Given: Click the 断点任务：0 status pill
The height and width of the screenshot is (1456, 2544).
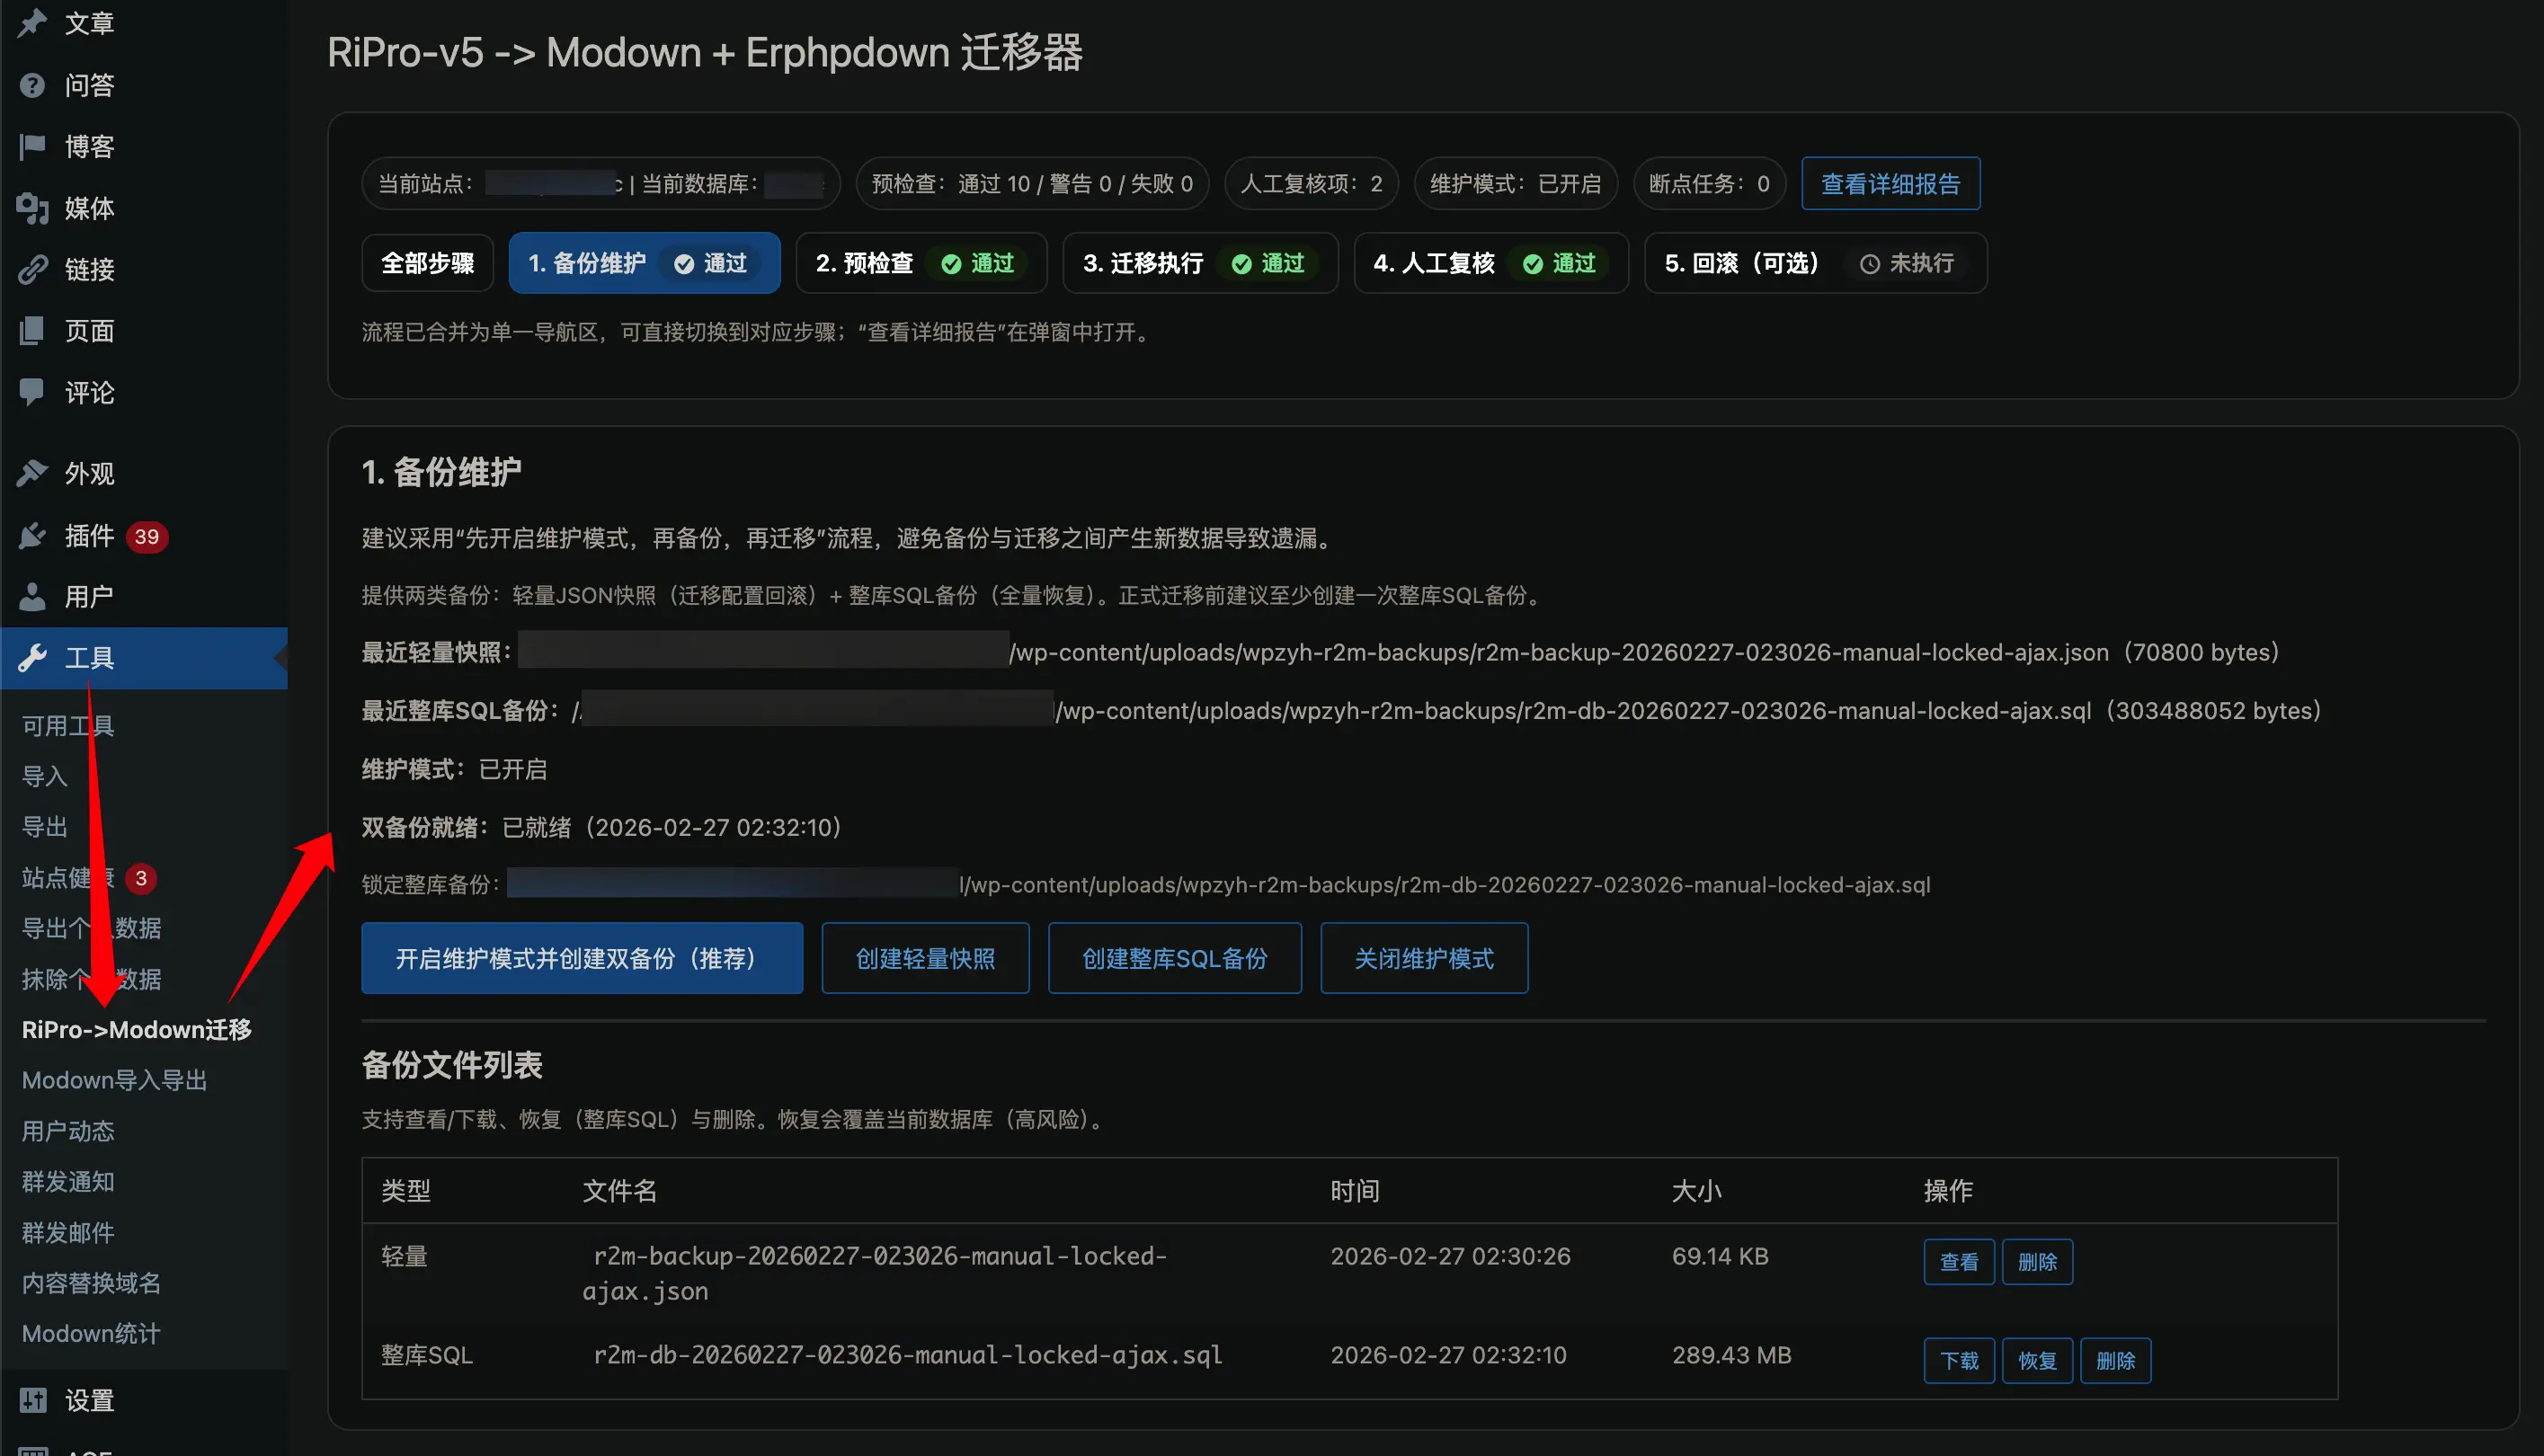Looking at the screenshot, I should click(1709, 183).
